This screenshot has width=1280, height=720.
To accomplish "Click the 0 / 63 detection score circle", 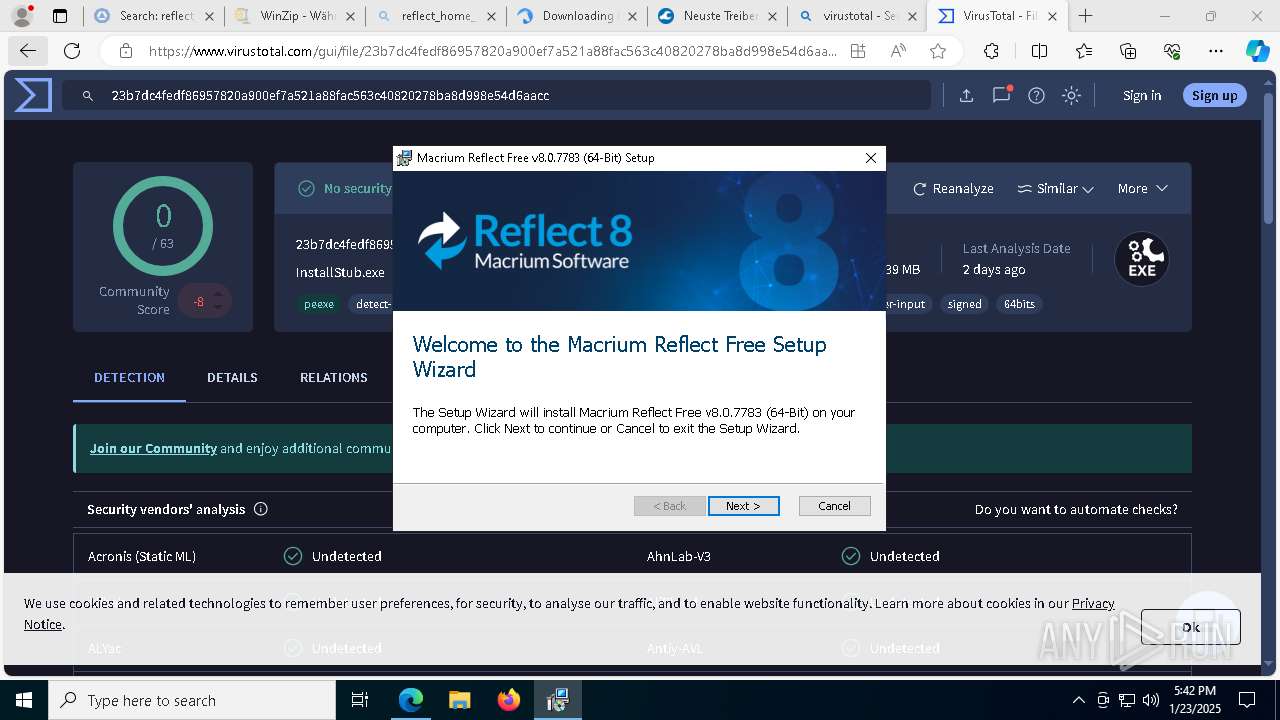I will tap(163, 227).
